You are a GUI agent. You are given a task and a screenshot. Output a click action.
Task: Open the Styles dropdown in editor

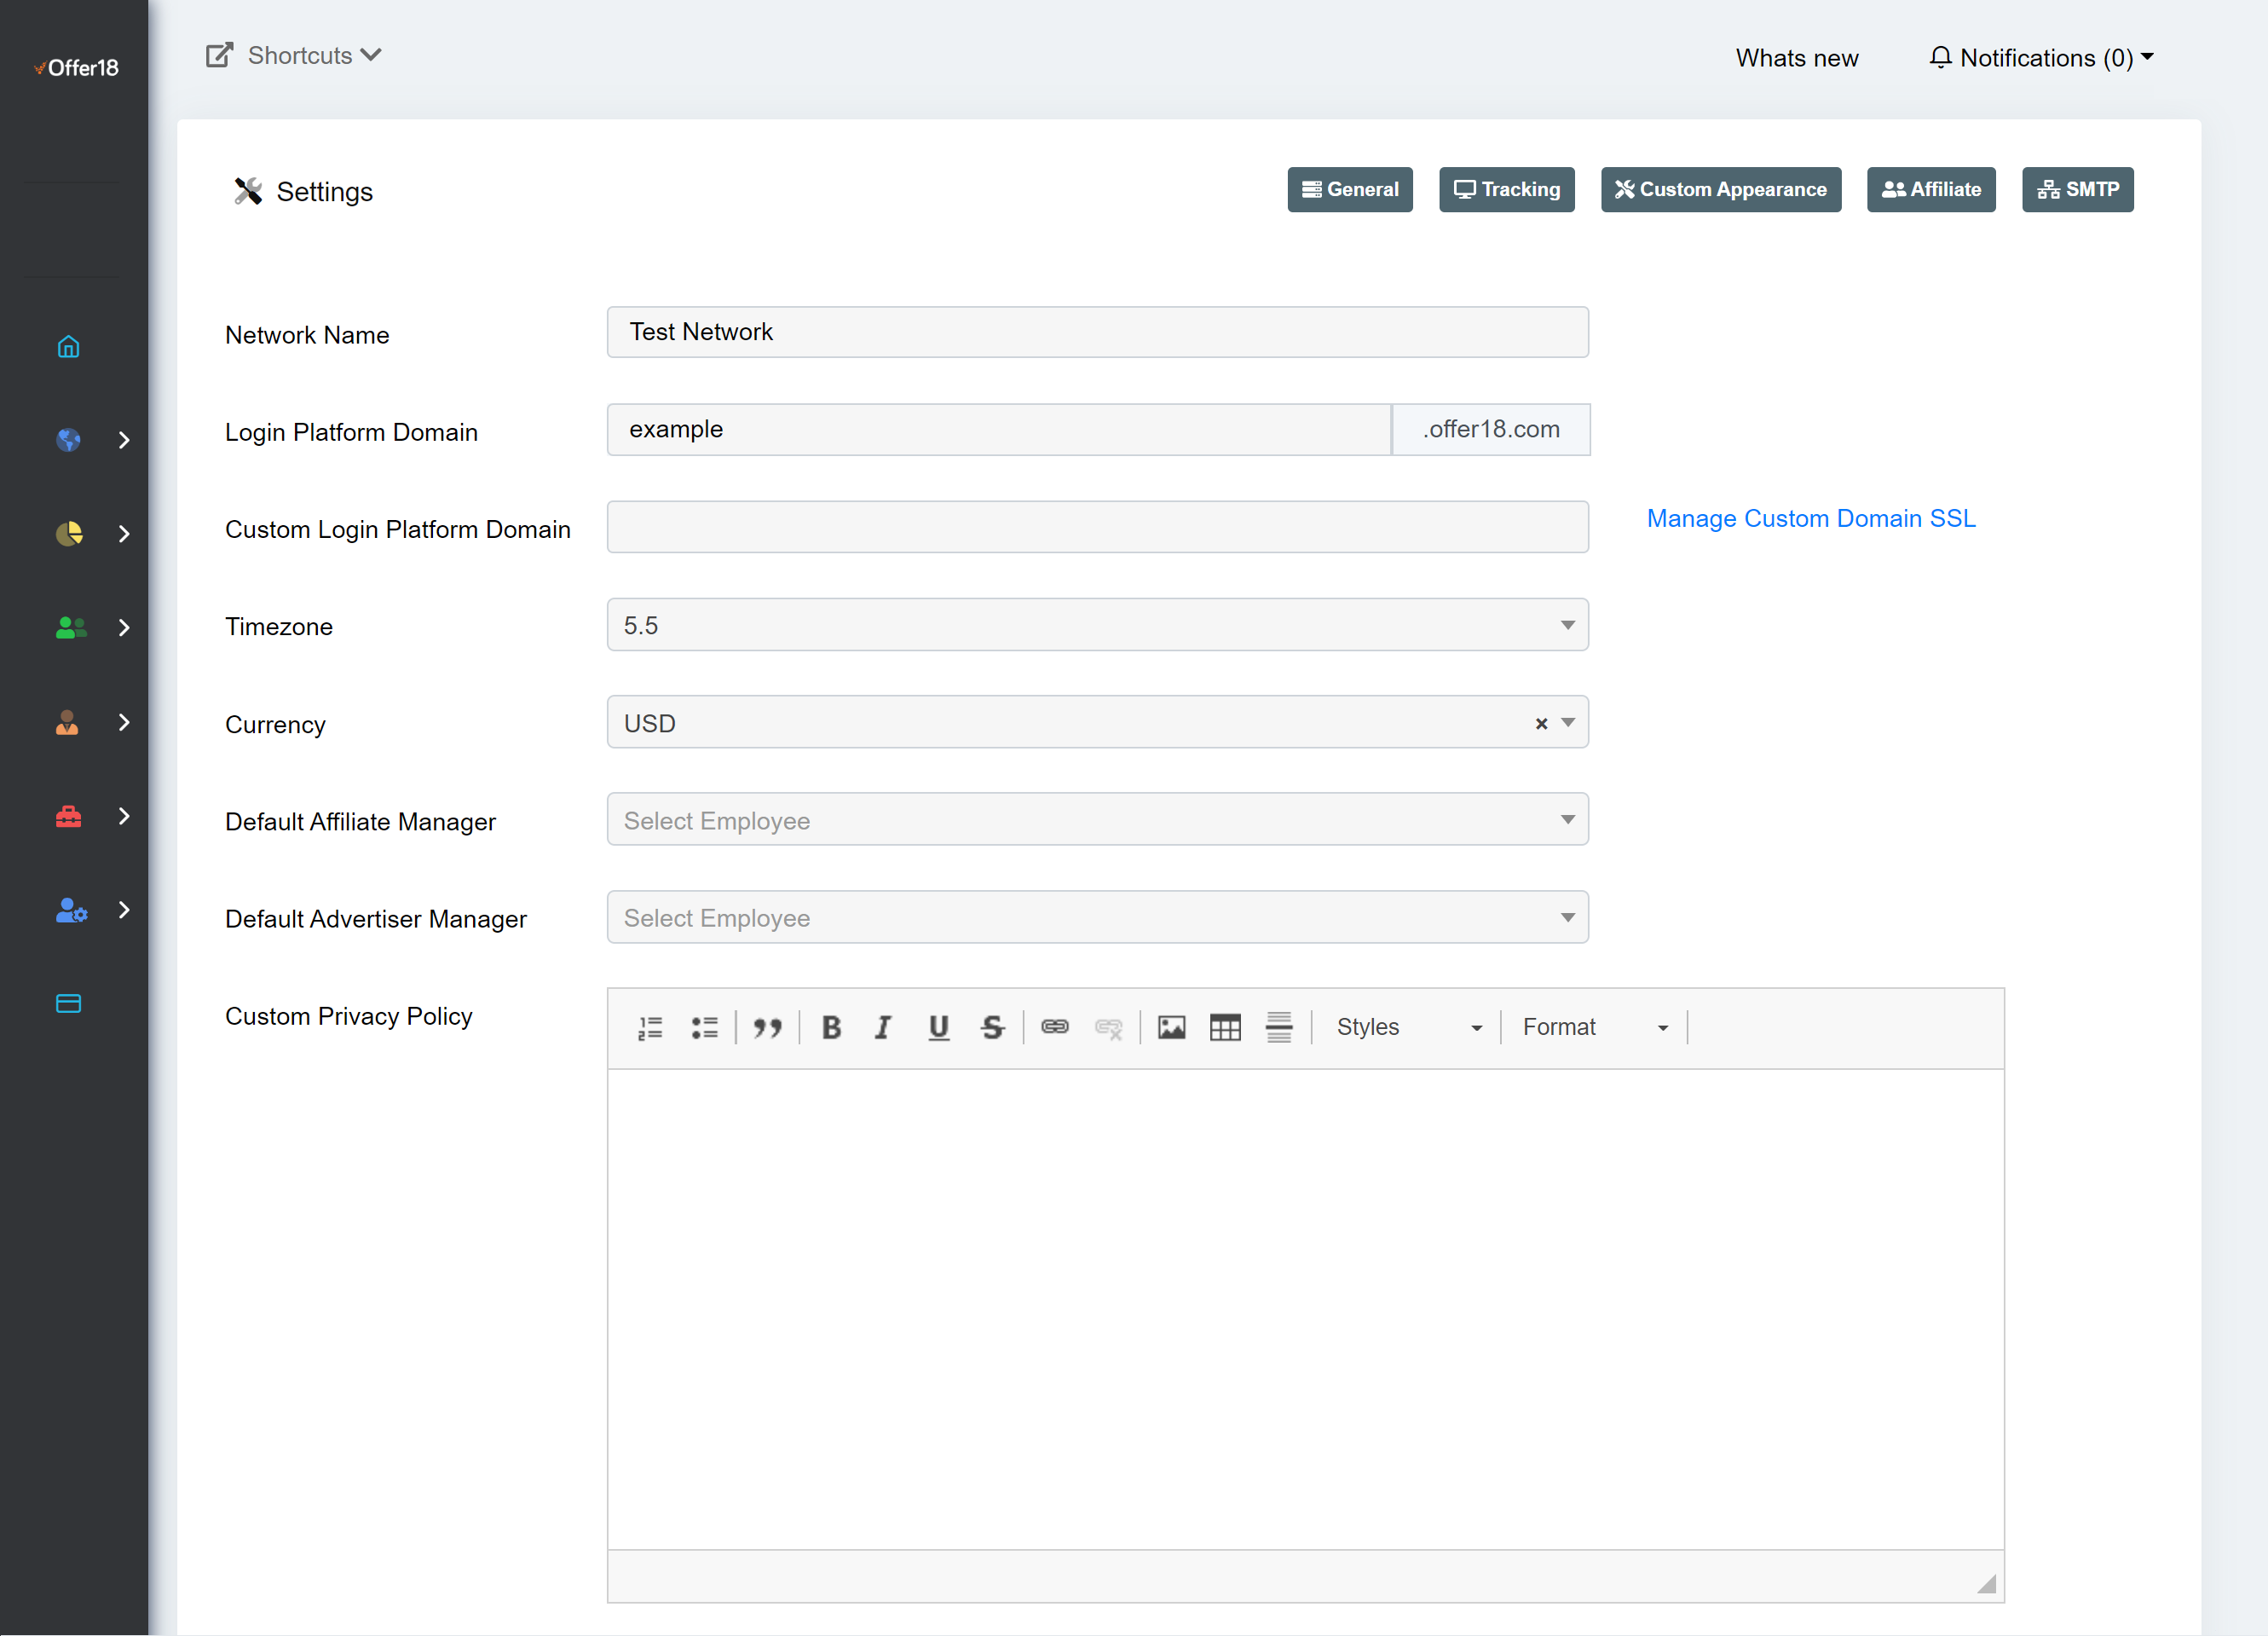1407,1027
